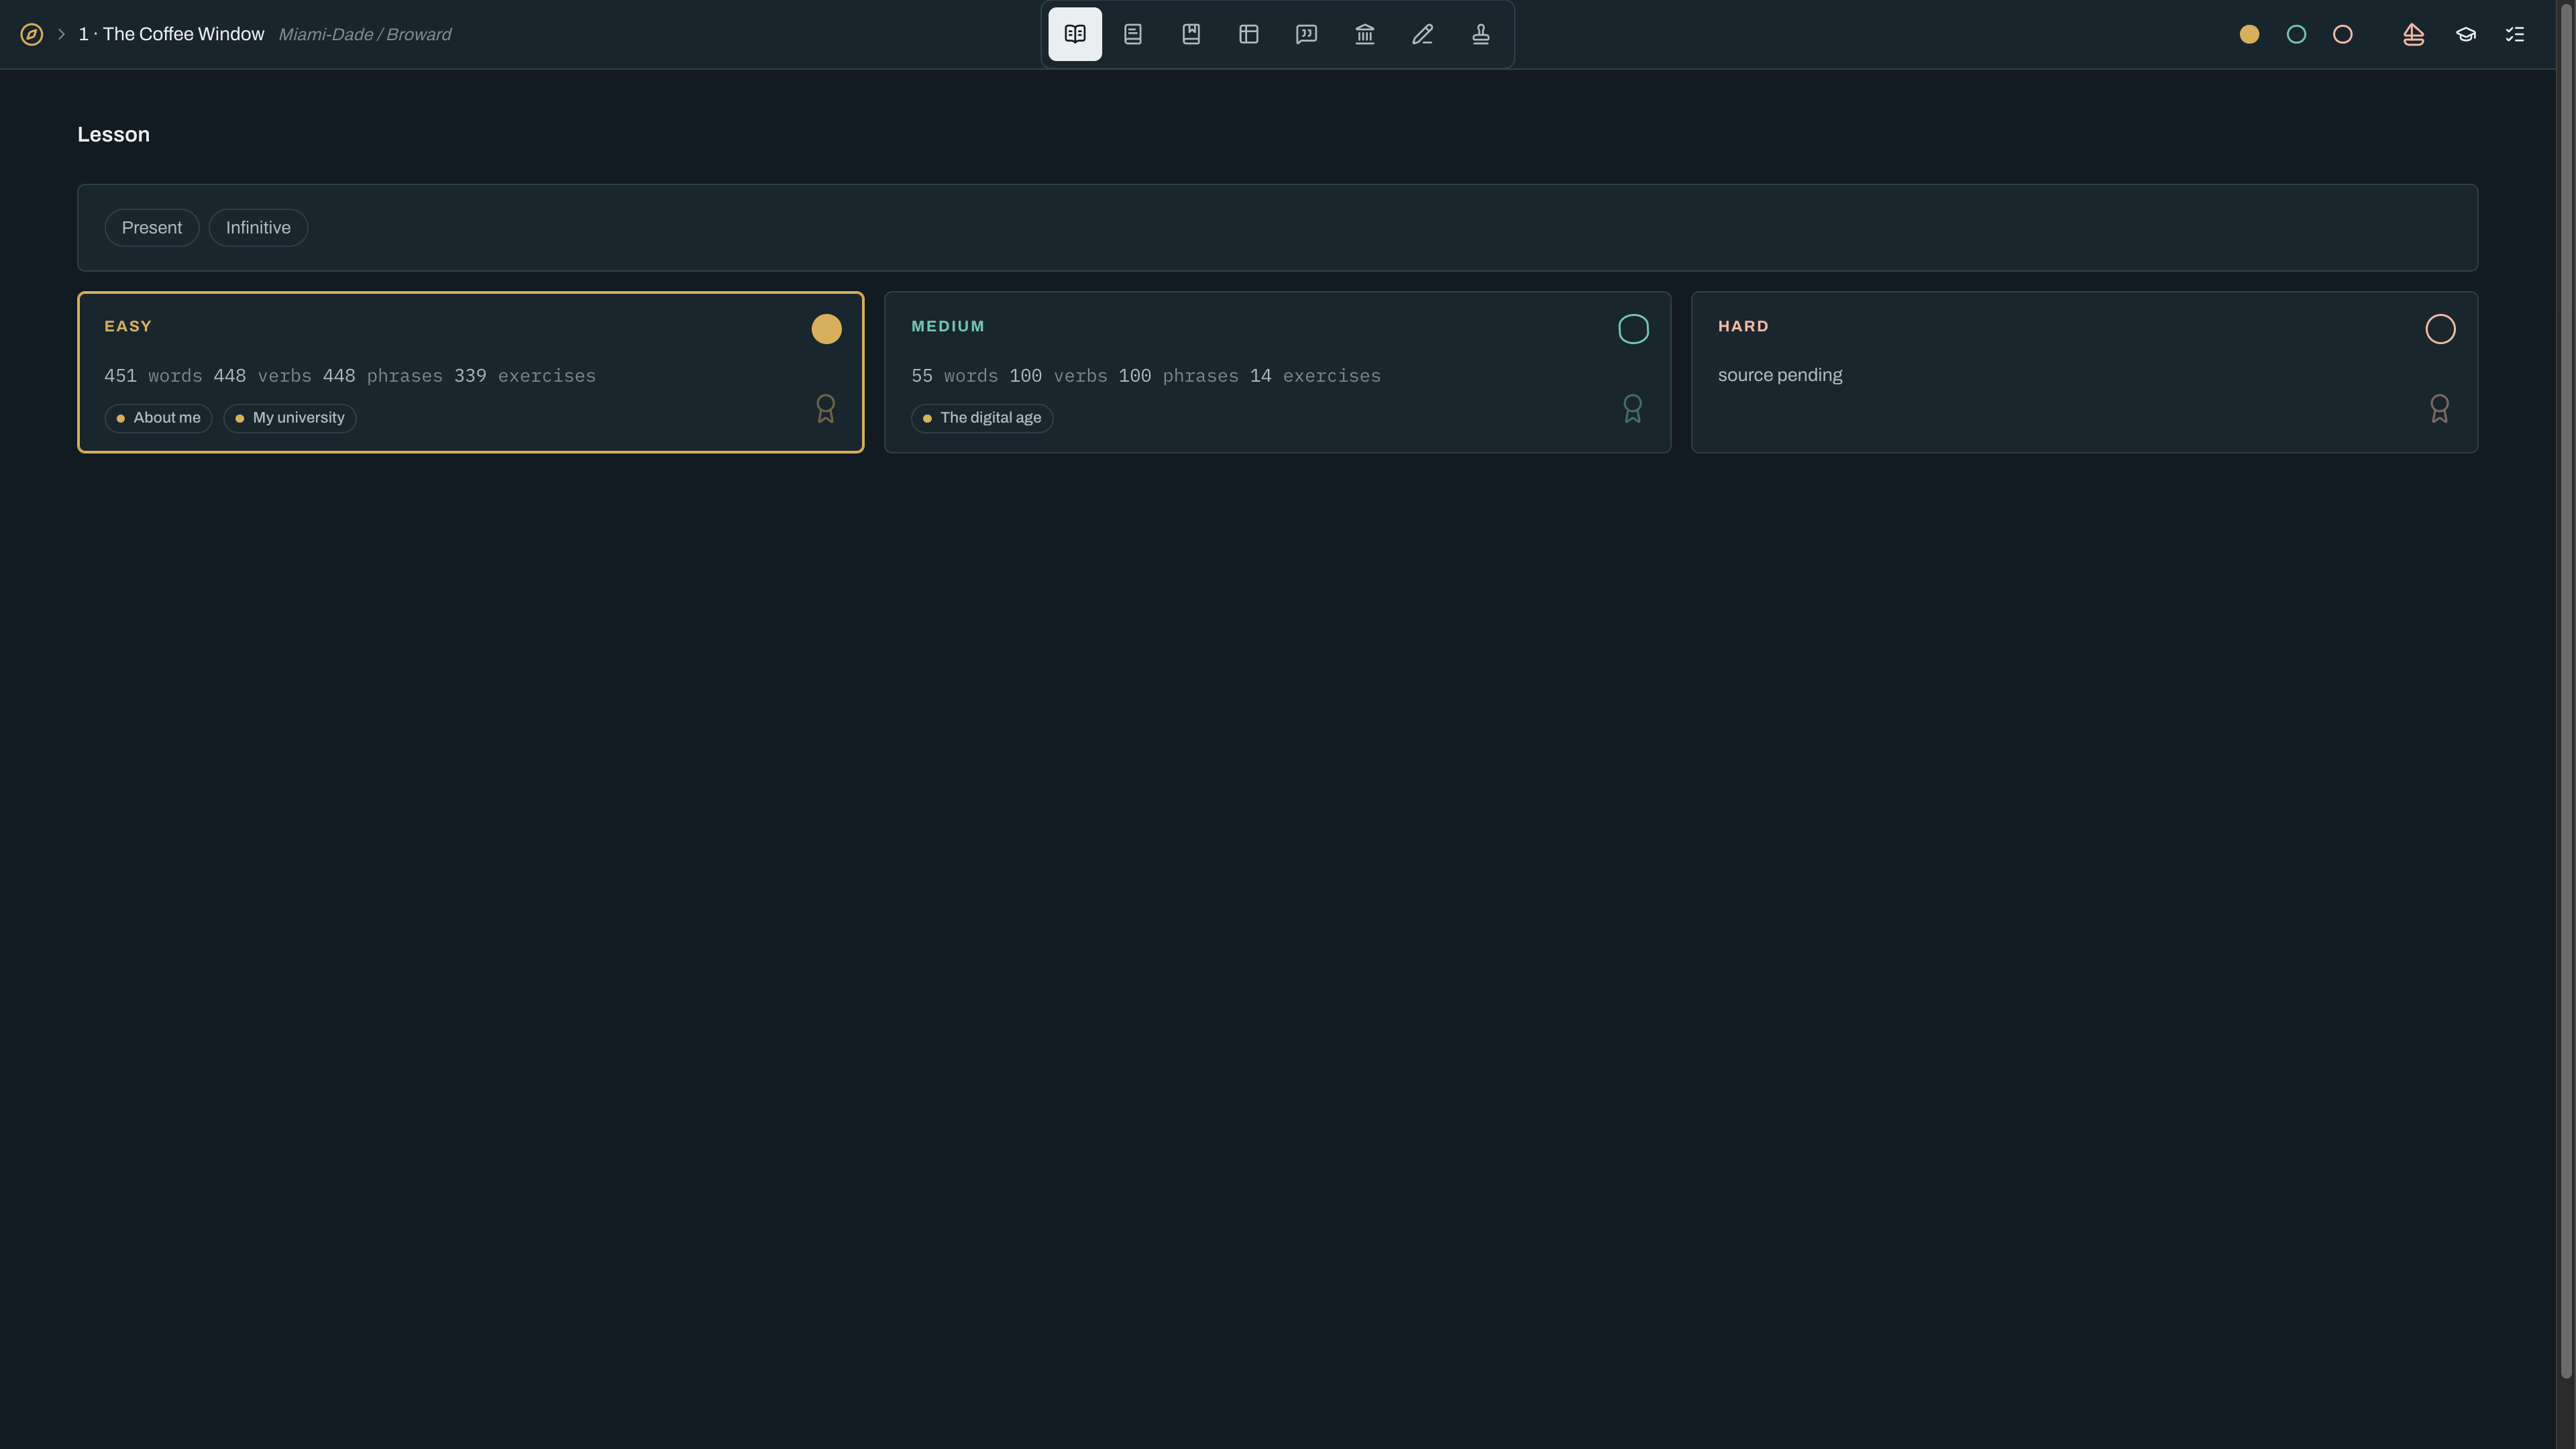The image size is (2576, 1449).
Task: Open the checklist icon in header
Action: click(x=2515, y=34)
